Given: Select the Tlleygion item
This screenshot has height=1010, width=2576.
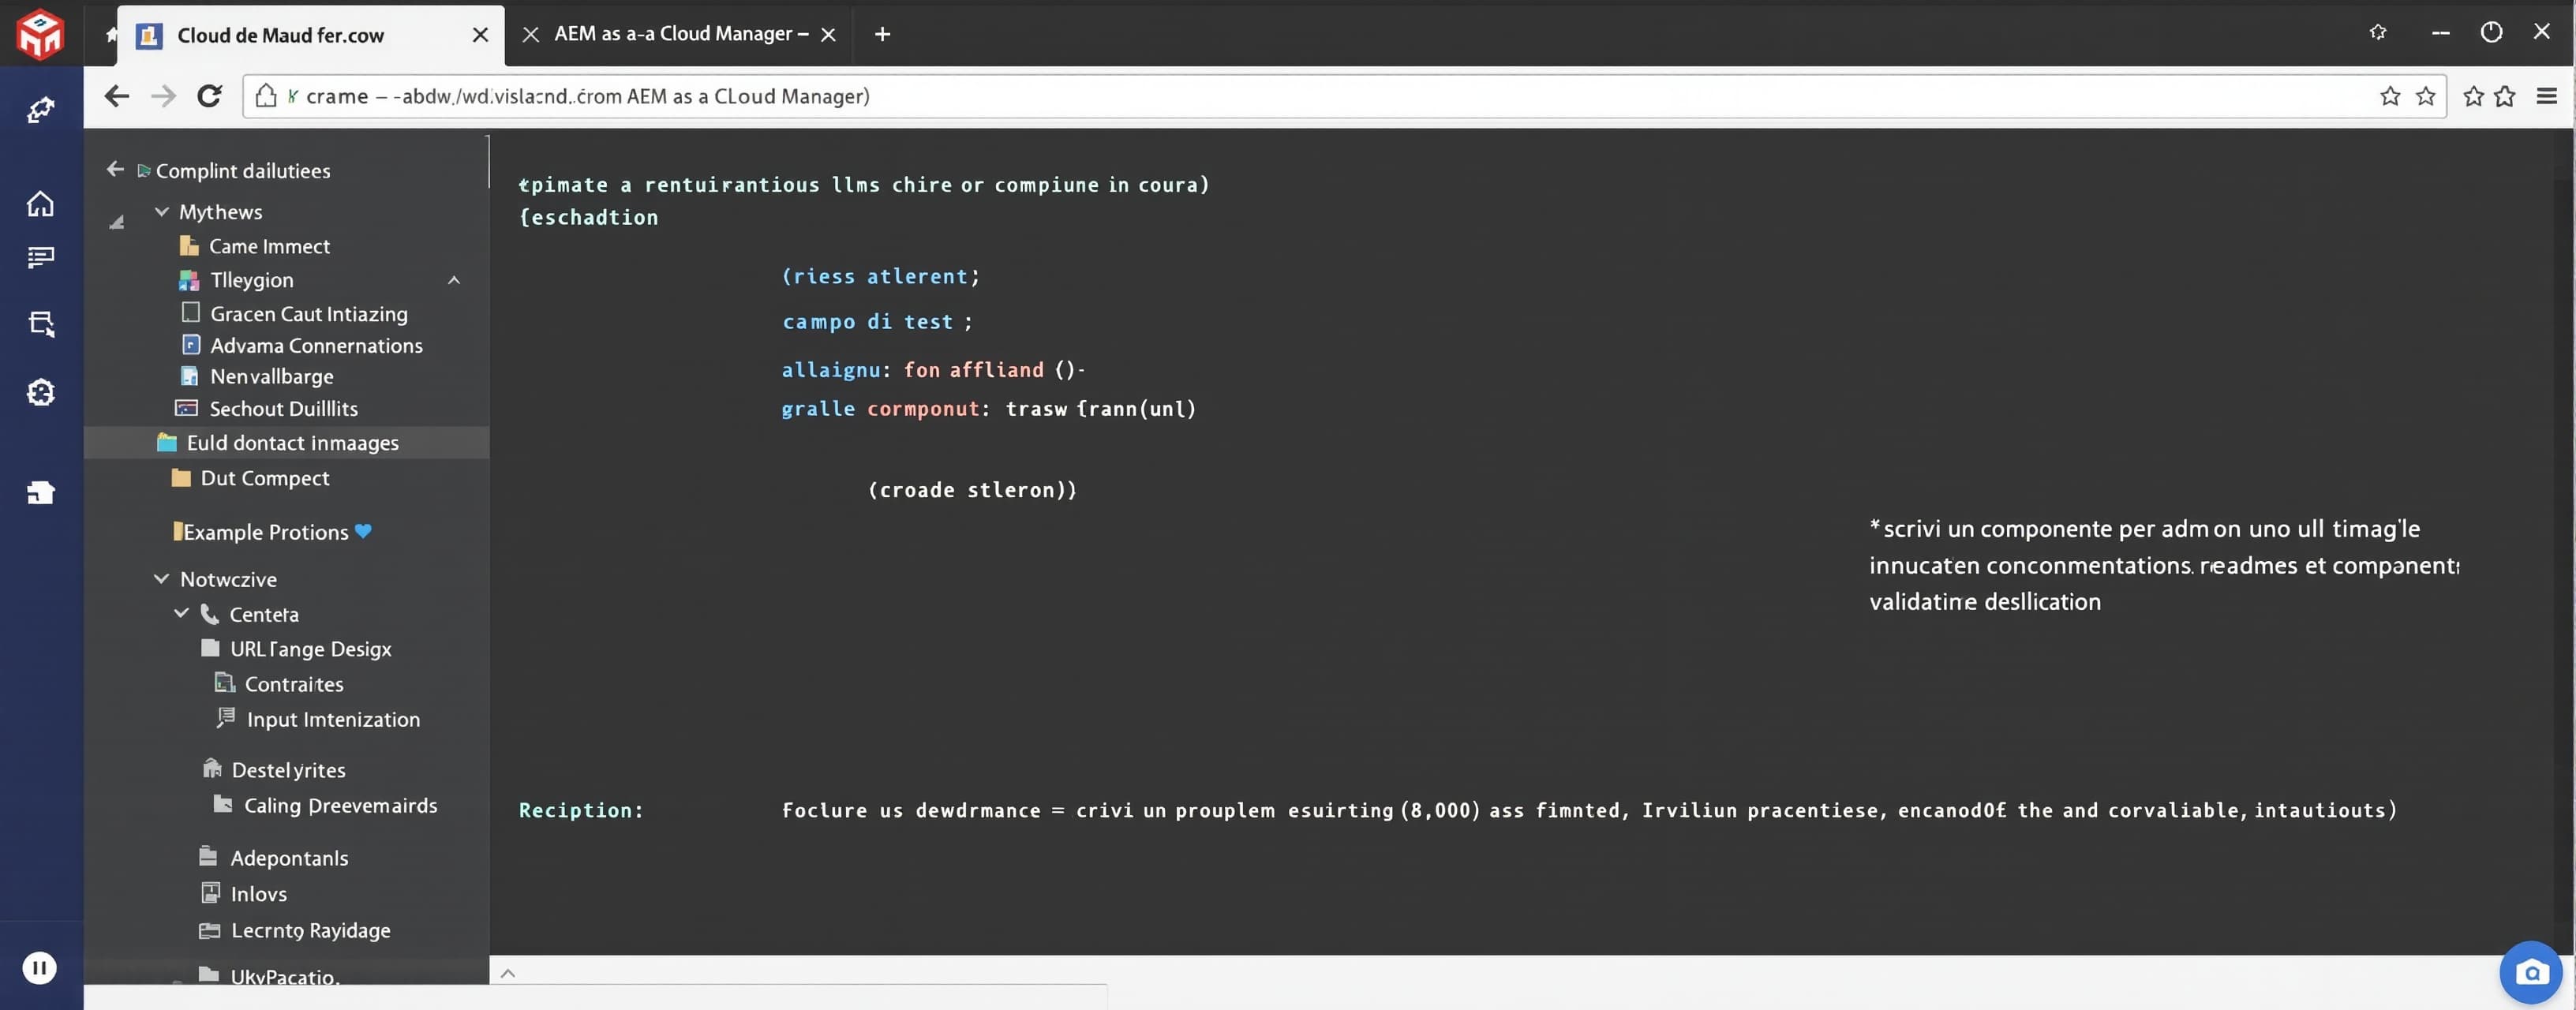Looking at the screenshot, I should point(251,280).
